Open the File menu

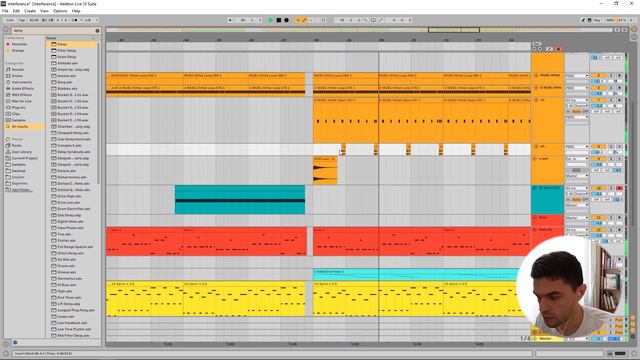point(5,11)
